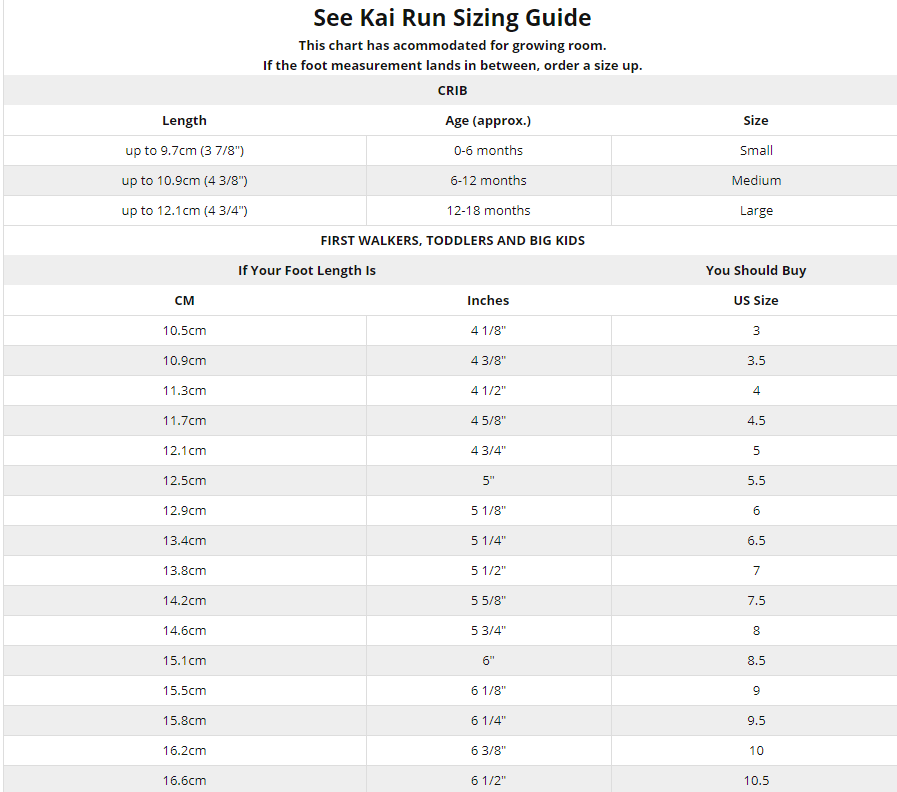Click the Inches column header

click(x=488, y=300)
